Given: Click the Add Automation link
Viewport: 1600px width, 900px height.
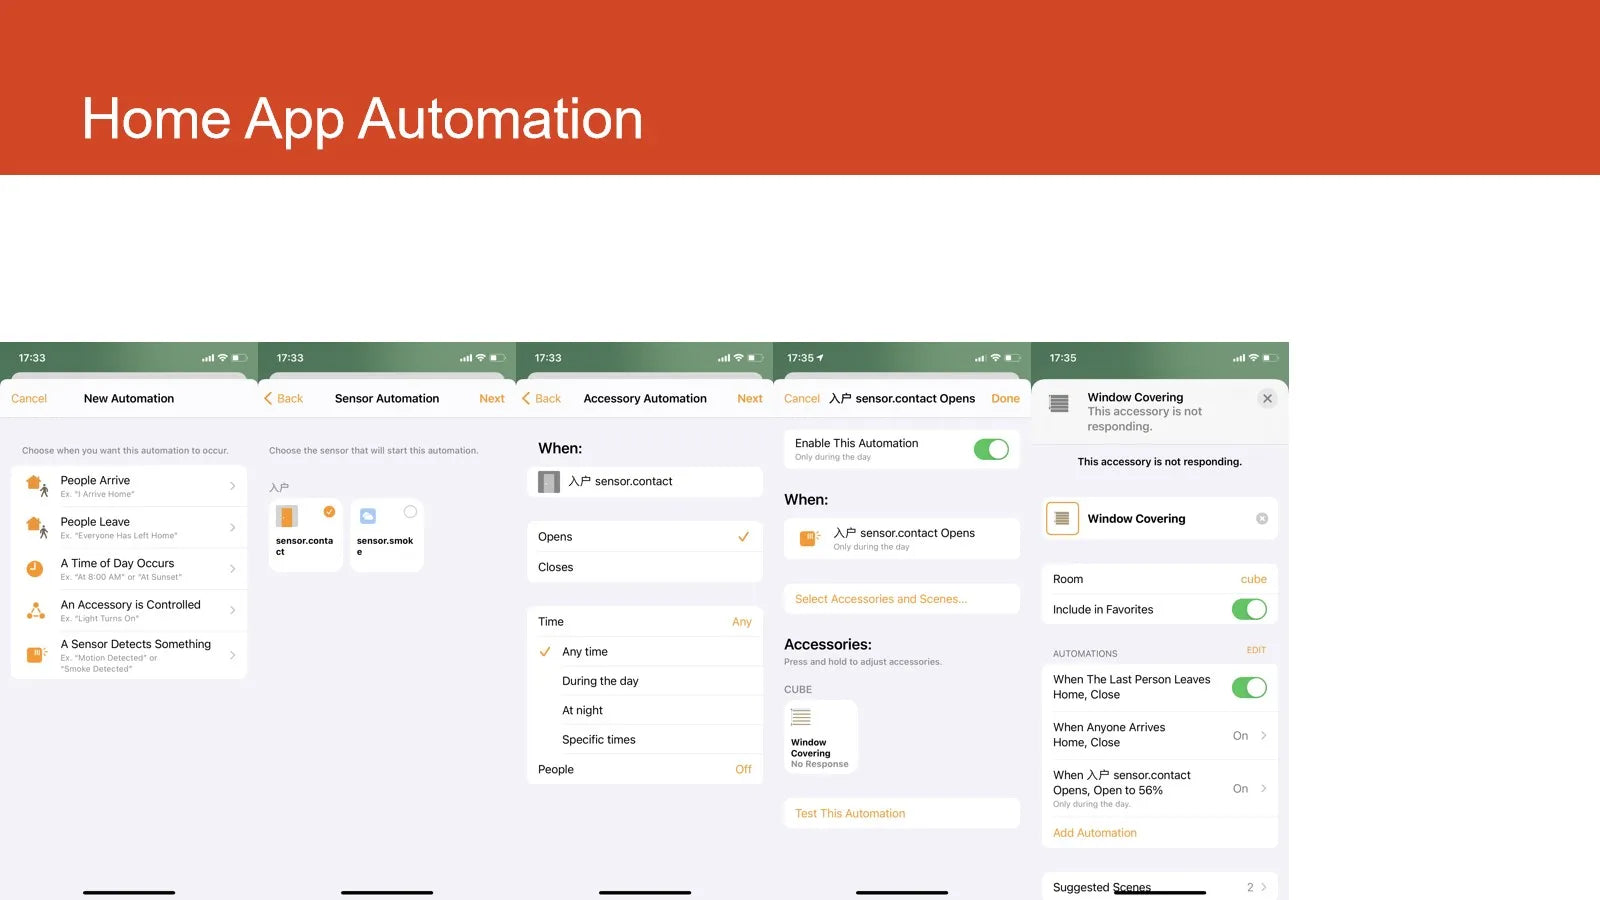Looking at the screenshot, I should [x=1094, y=833].
